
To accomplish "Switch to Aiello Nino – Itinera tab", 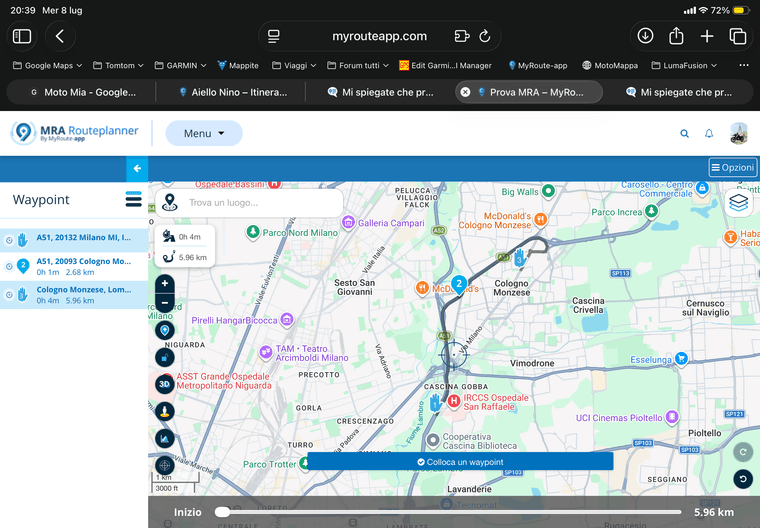I will (x=233, y=92).
